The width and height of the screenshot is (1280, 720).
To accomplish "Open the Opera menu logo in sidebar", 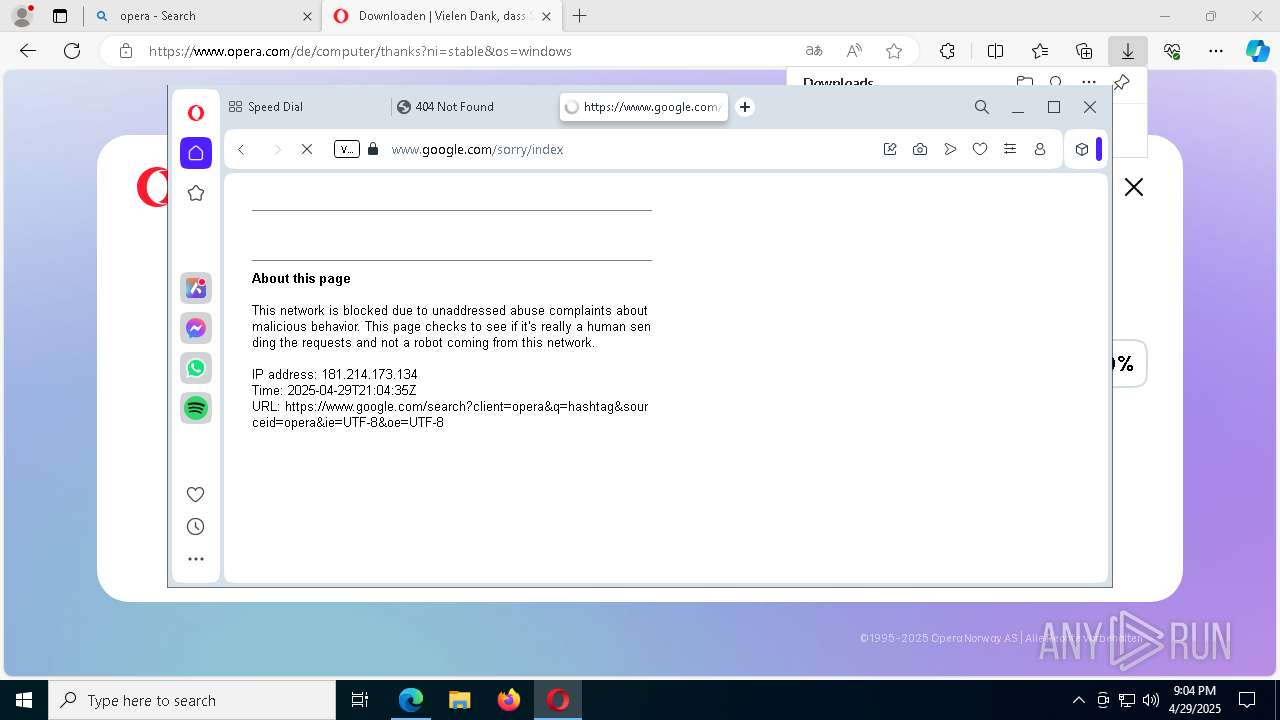I will pos(196,113).
